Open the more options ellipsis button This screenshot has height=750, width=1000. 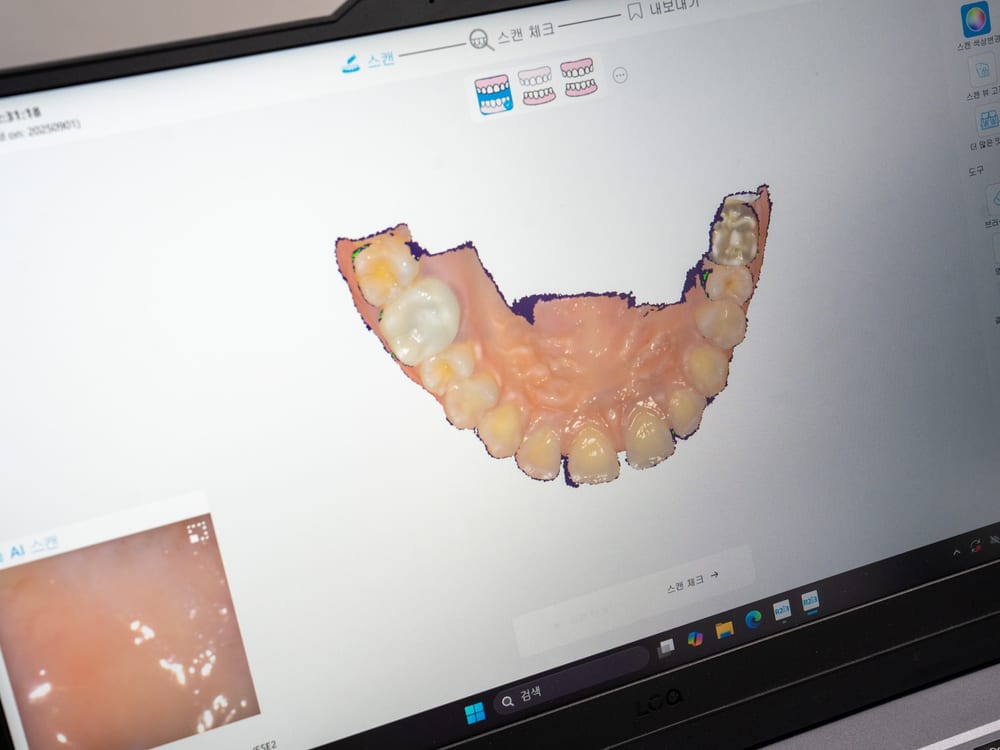tap(620, 75)
